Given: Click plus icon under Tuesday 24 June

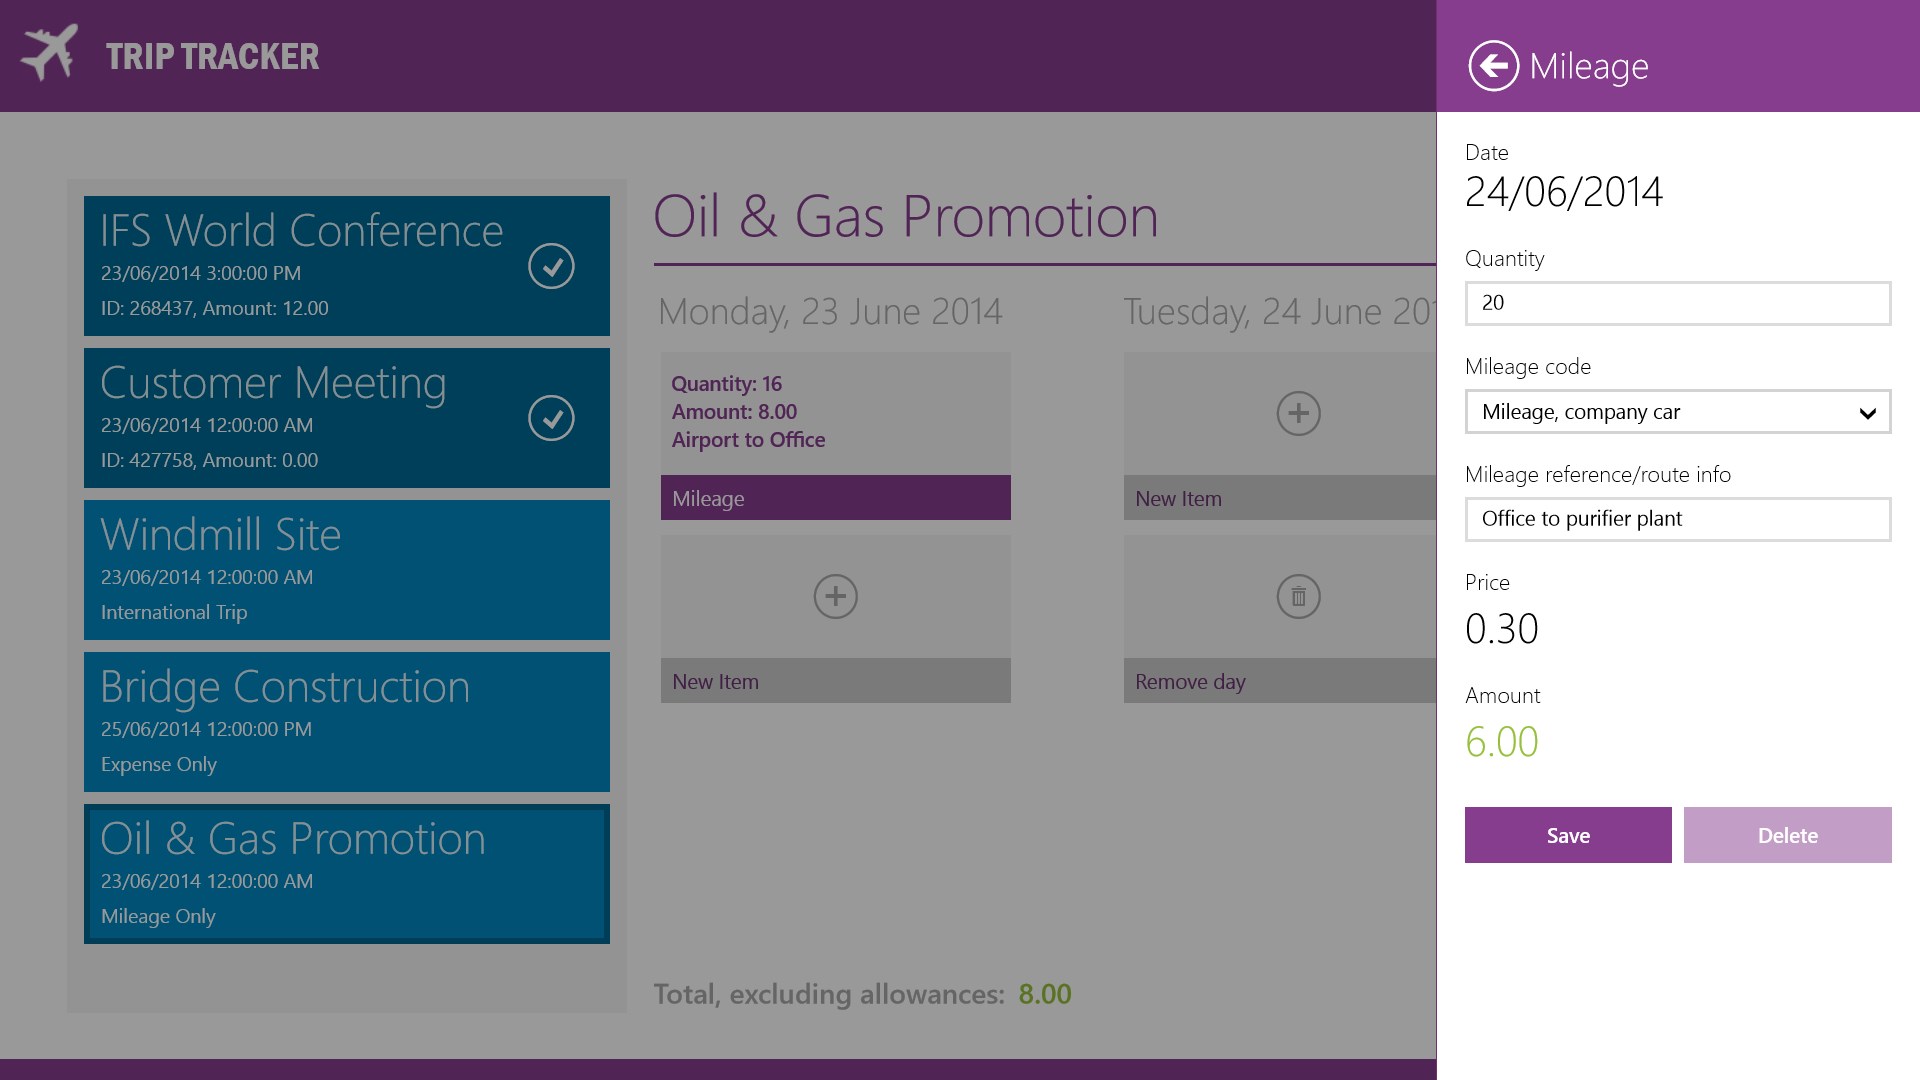Looking at the screenshot, I should (1298, 414).
